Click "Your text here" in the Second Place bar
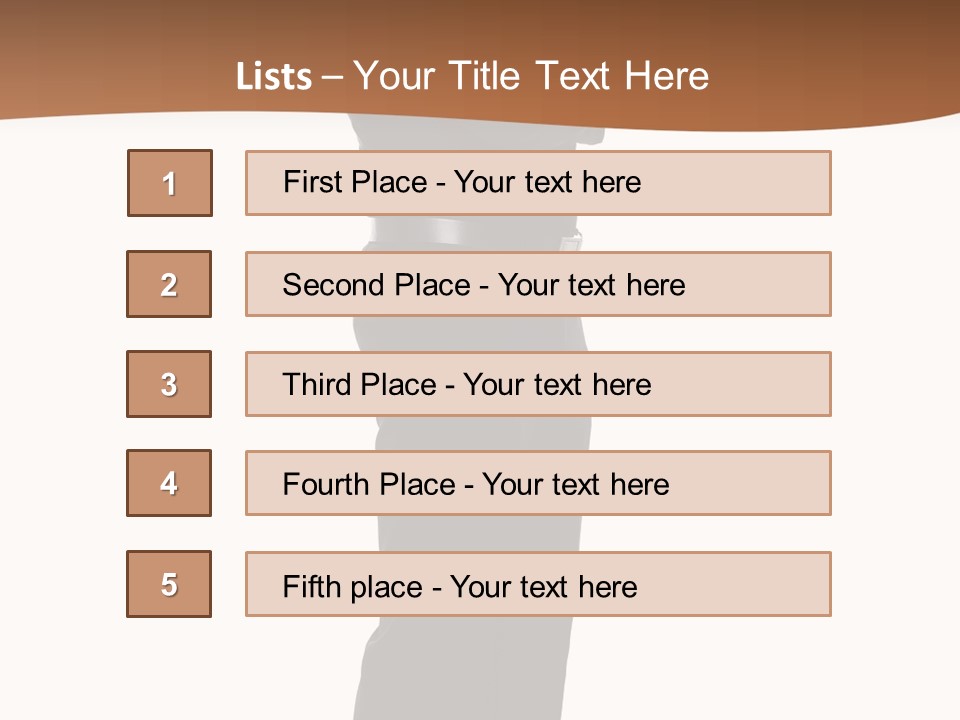The width and height of the screenshot is (960, 720). coord(591,285)
